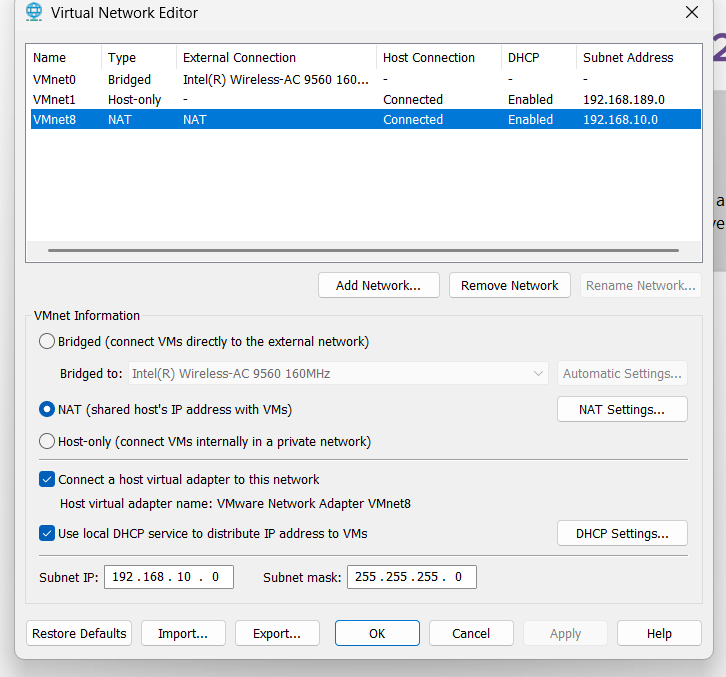Image resolution: width=726 pixels, height=677 pixels.
Task: Uncheck Connect a host virtual adapter
Action: coord(47,480)
